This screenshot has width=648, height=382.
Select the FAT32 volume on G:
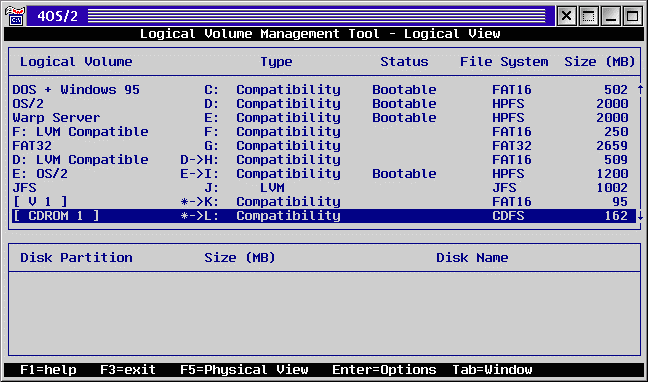click(x=324, y=146)
